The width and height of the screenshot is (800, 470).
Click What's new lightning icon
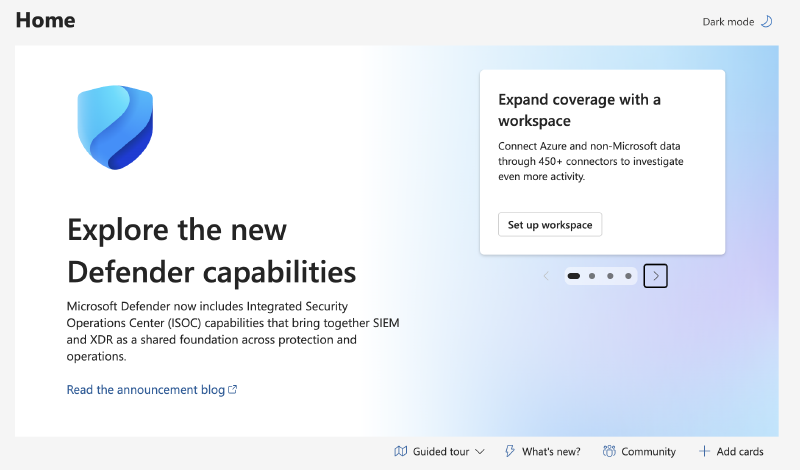[510, 451]
